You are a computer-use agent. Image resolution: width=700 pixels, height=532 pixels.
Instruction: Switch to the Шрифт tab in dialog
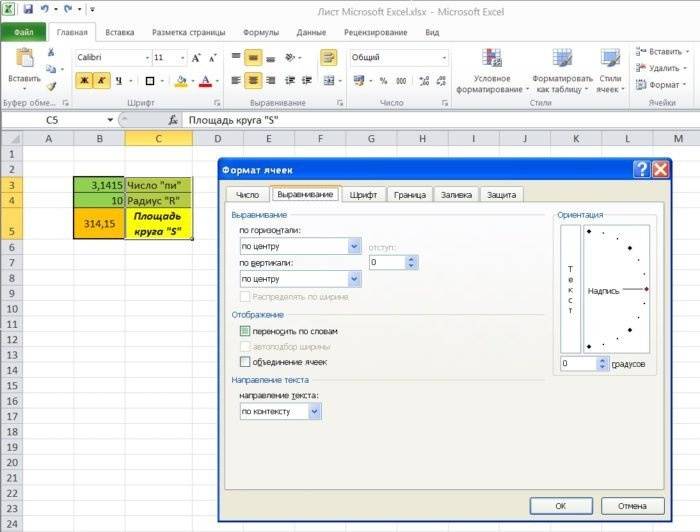tap(361, 195)
